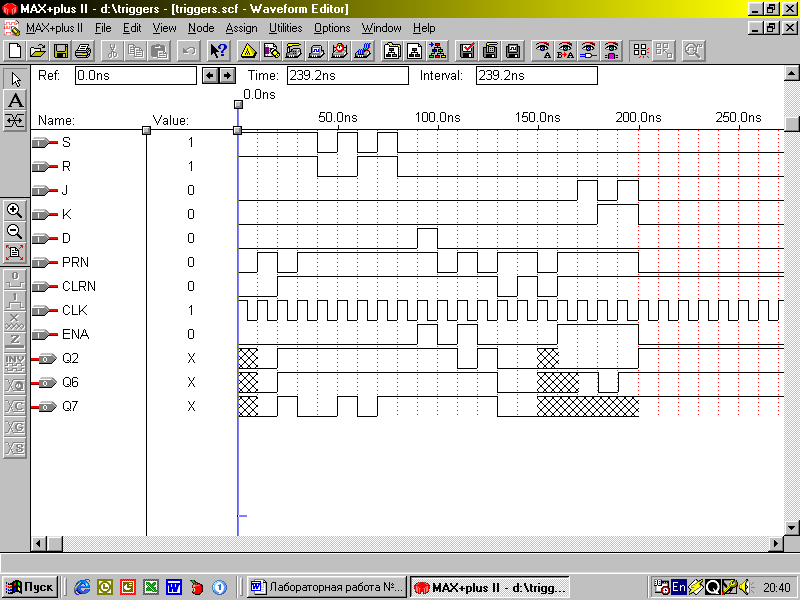Switch to Лабораторная работа taskbar window

(x=325, y=587)
